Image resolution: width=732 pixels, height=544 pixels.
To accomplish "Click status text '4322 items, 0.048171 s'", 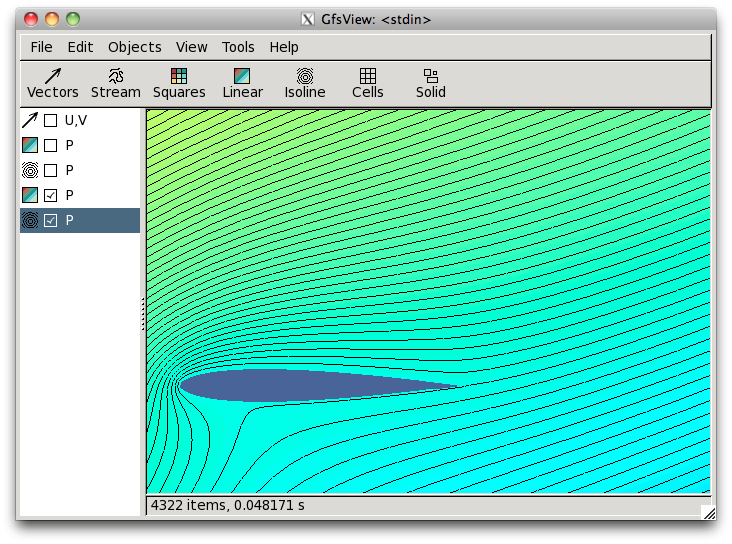I will tap(227, 505).
